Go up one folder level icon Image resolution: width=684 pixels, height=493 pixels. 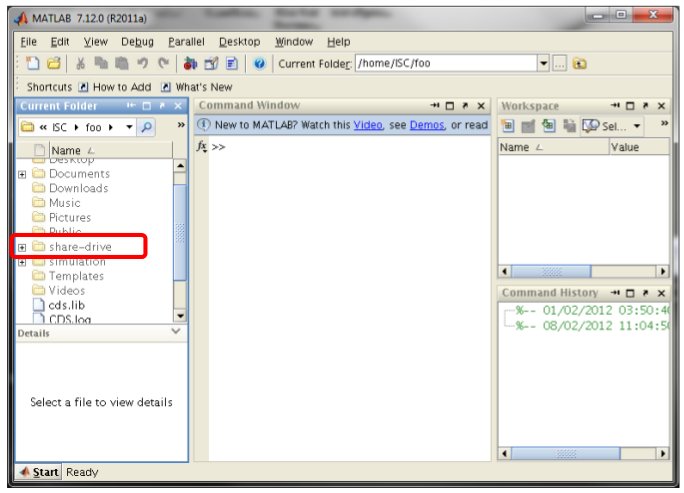(579, 64)
